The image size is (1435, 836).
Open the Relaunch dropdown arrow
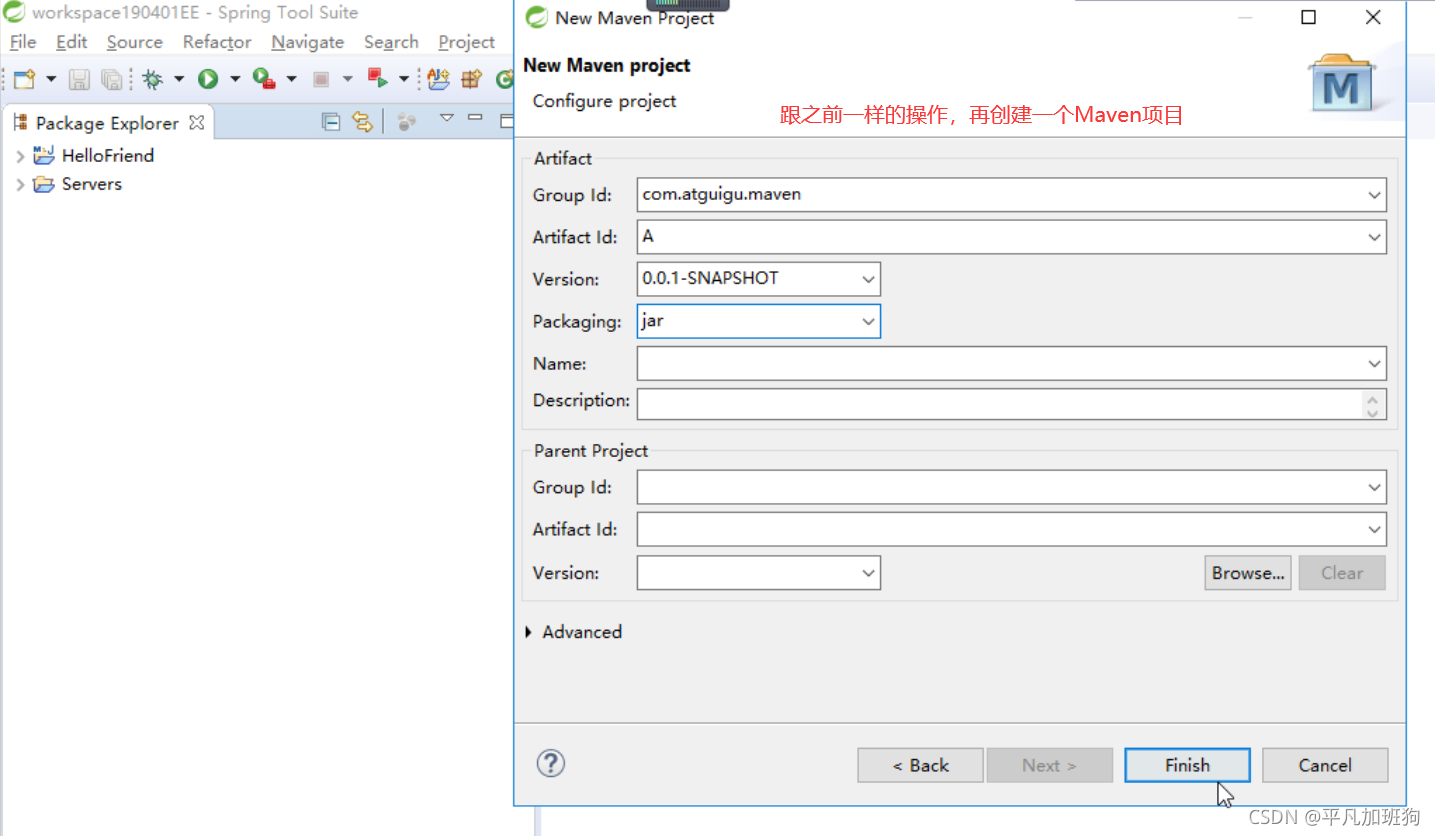tap(404, 79)
